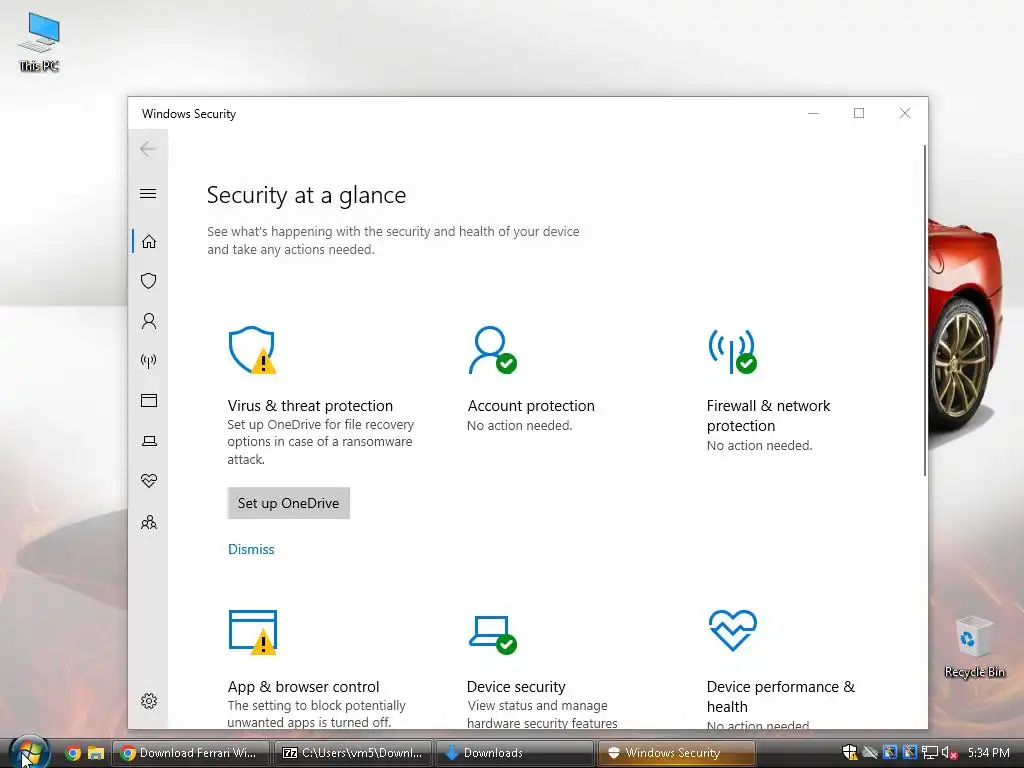Open App & browser control heading

point(303,686)
